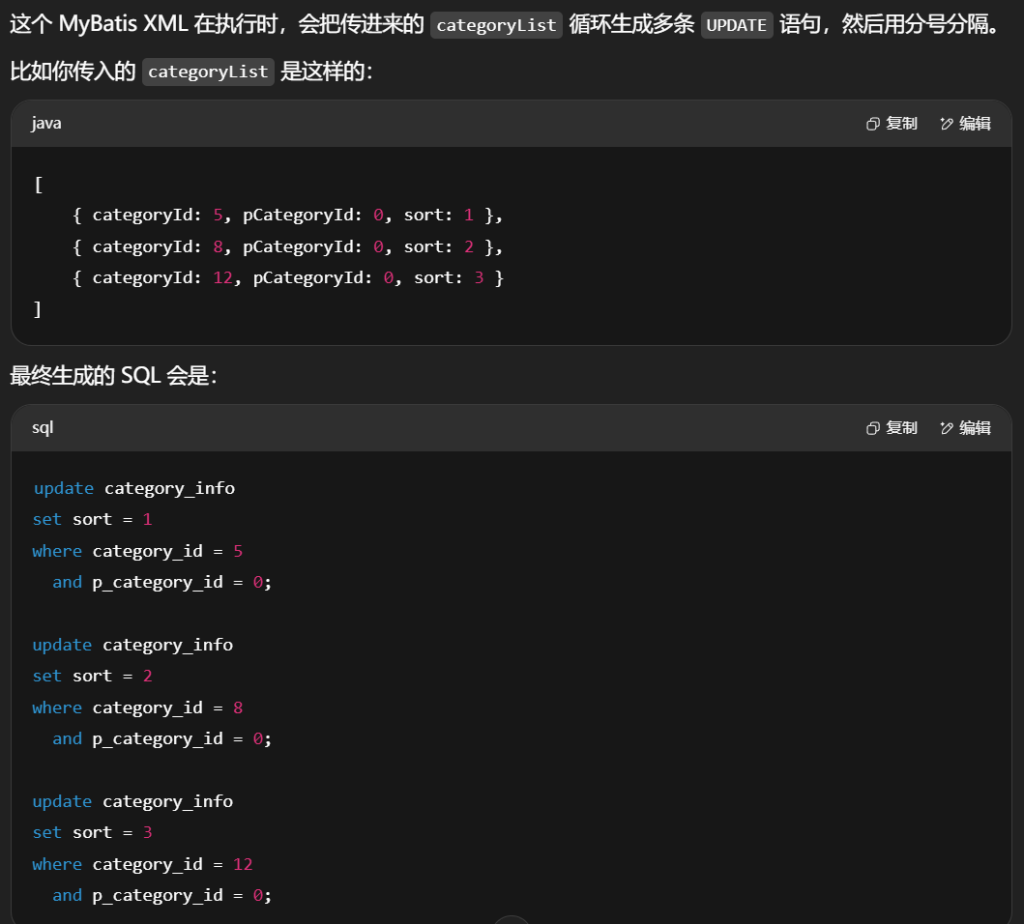Click the copy icon in the sql code block
Image resolution: width=1024 pixels, height=924 pixels.
(873, 428)
